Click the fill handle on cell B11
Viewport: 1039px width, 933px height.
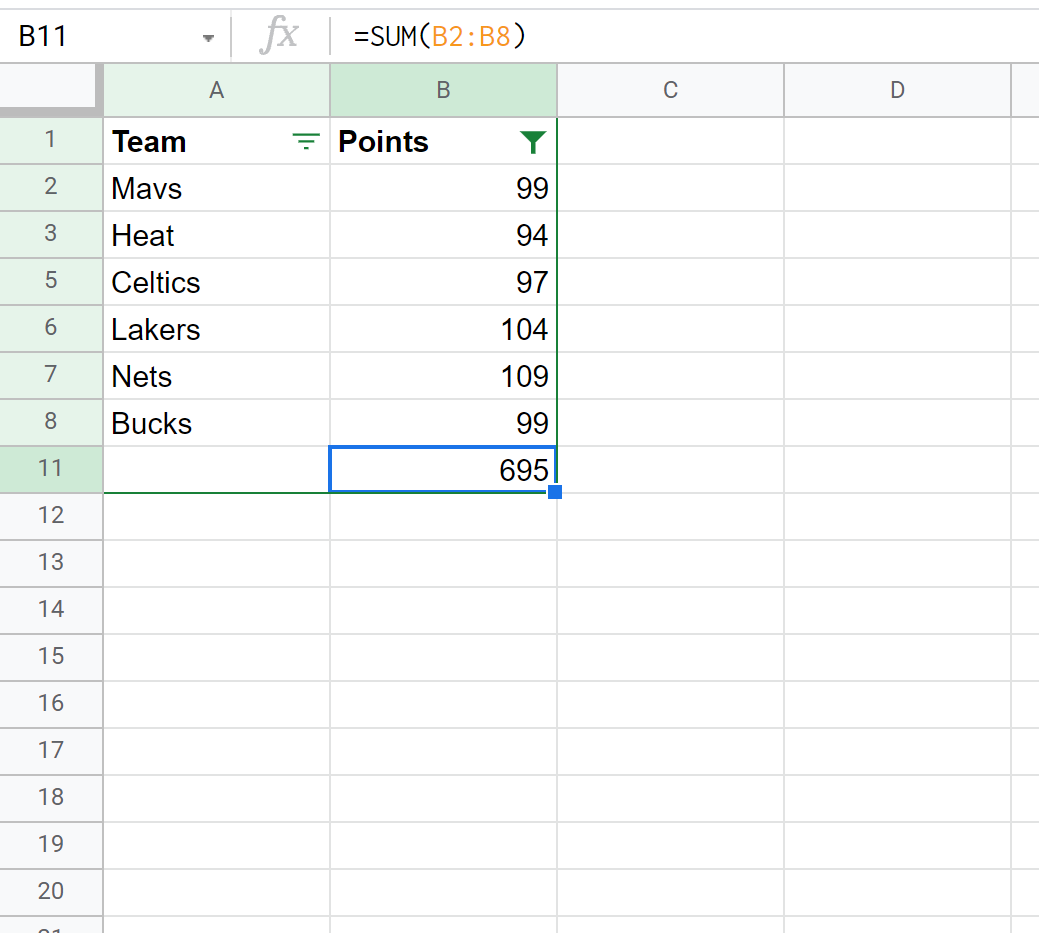point(555,492)
